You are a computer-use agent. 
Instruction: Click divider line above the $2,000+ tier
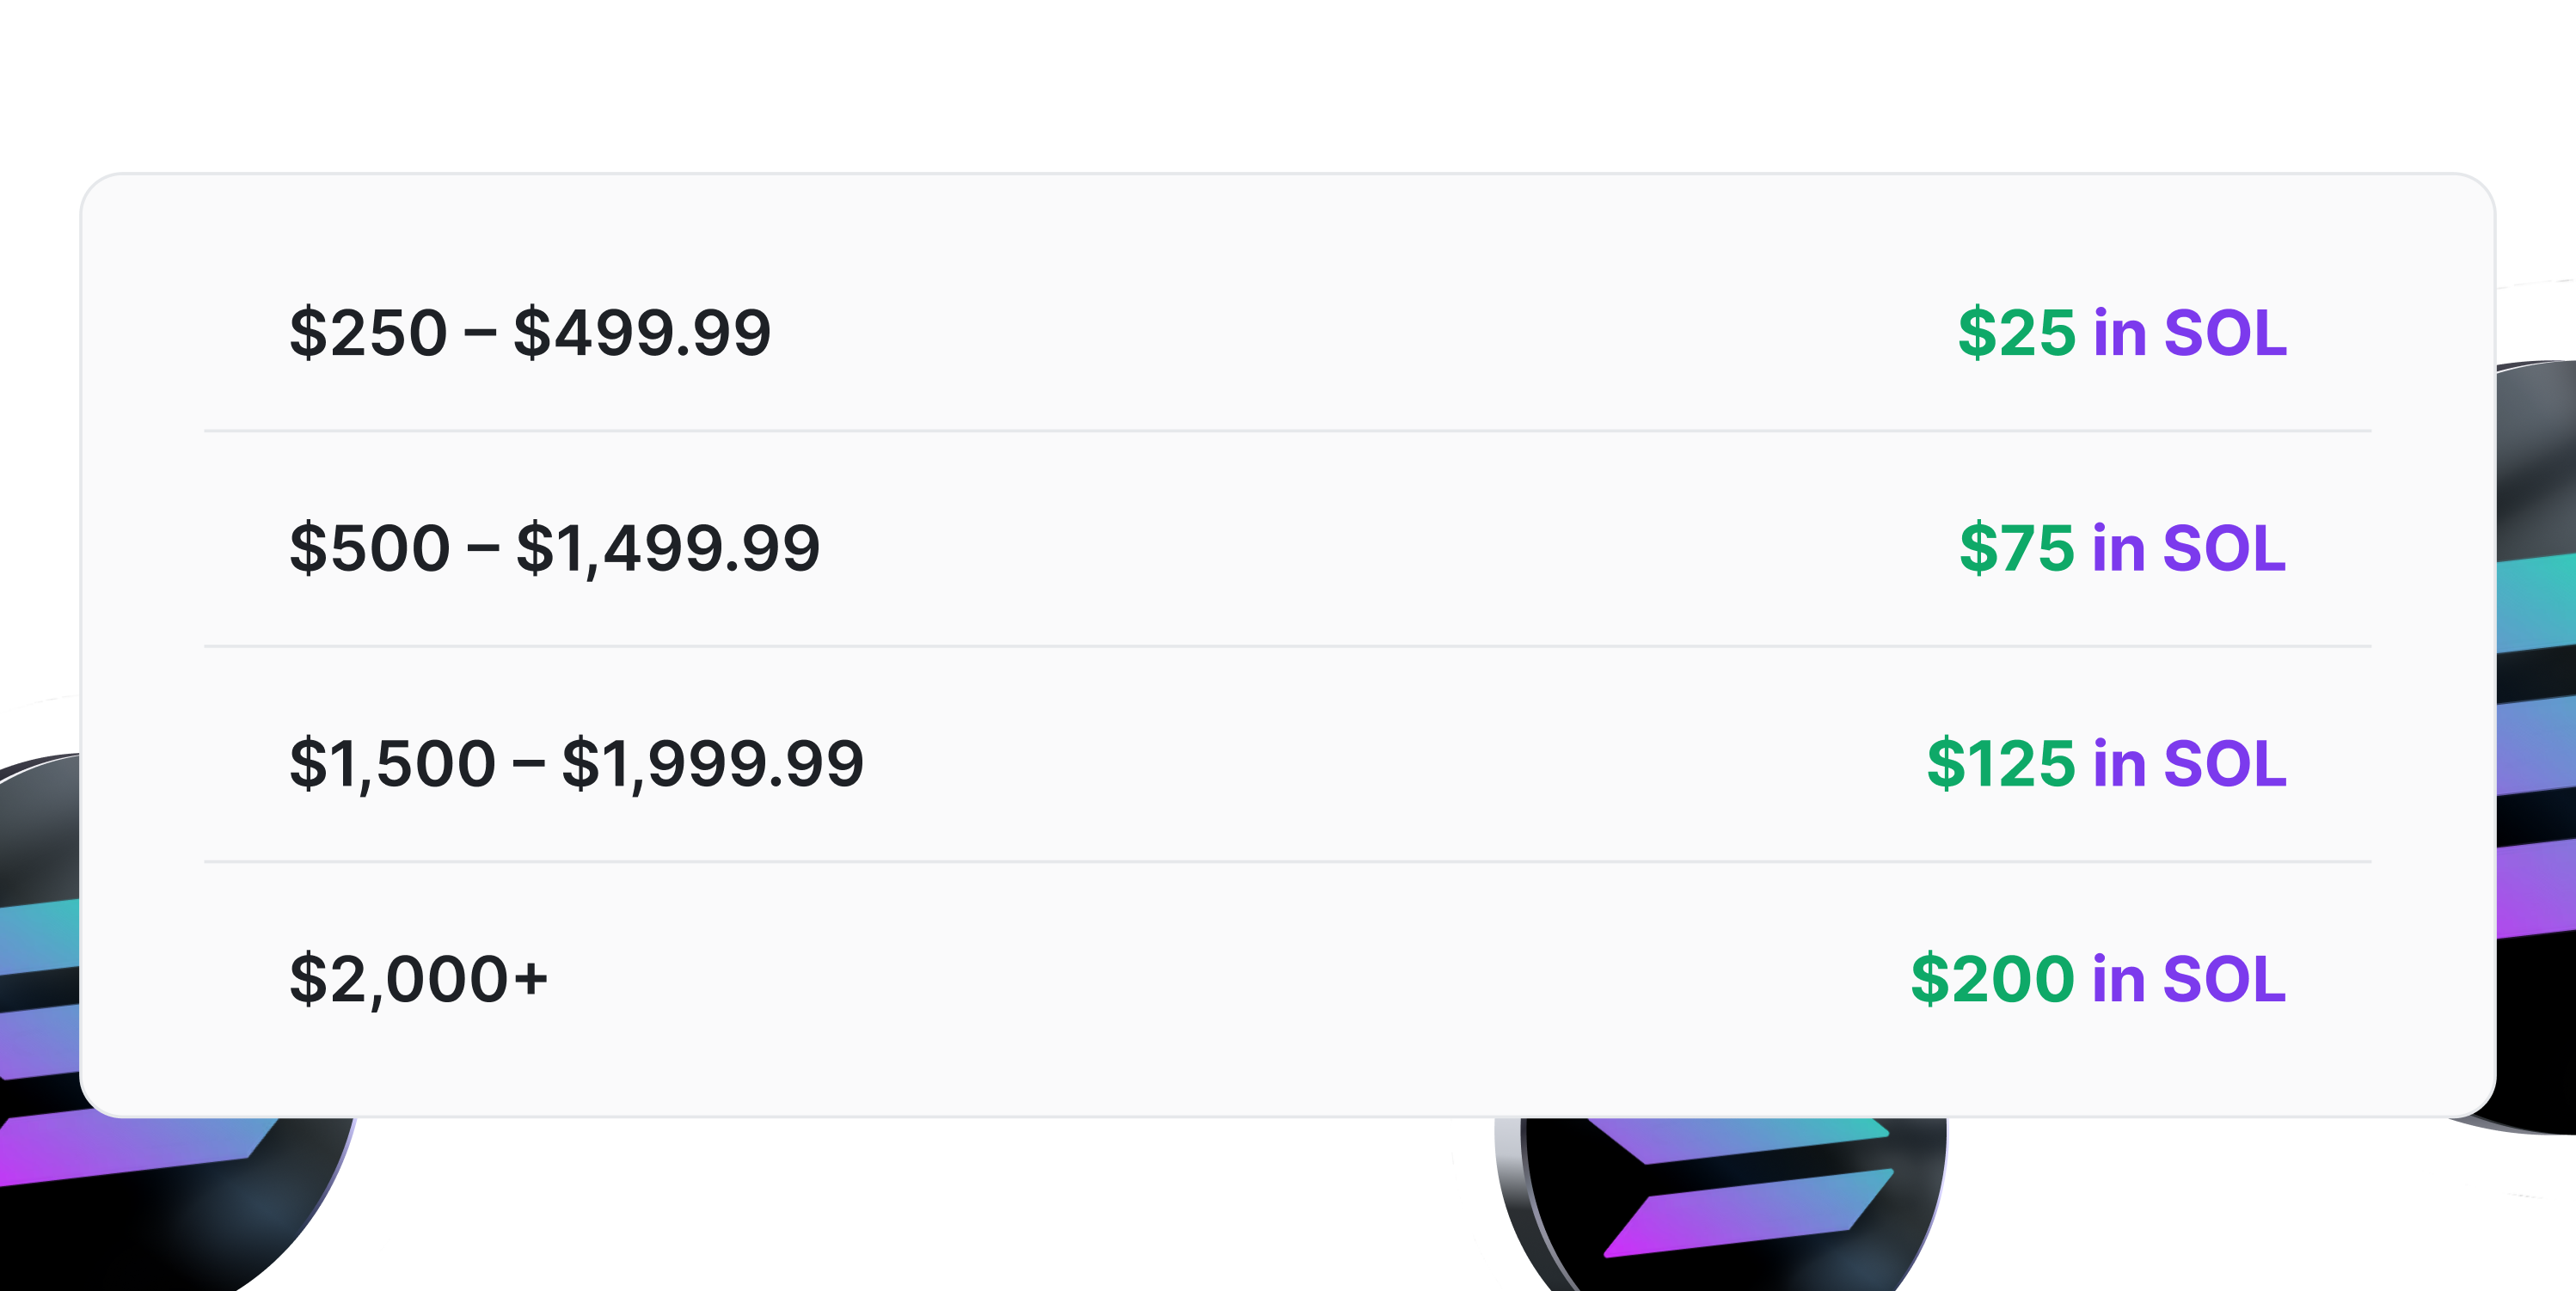coord(1287,861)
